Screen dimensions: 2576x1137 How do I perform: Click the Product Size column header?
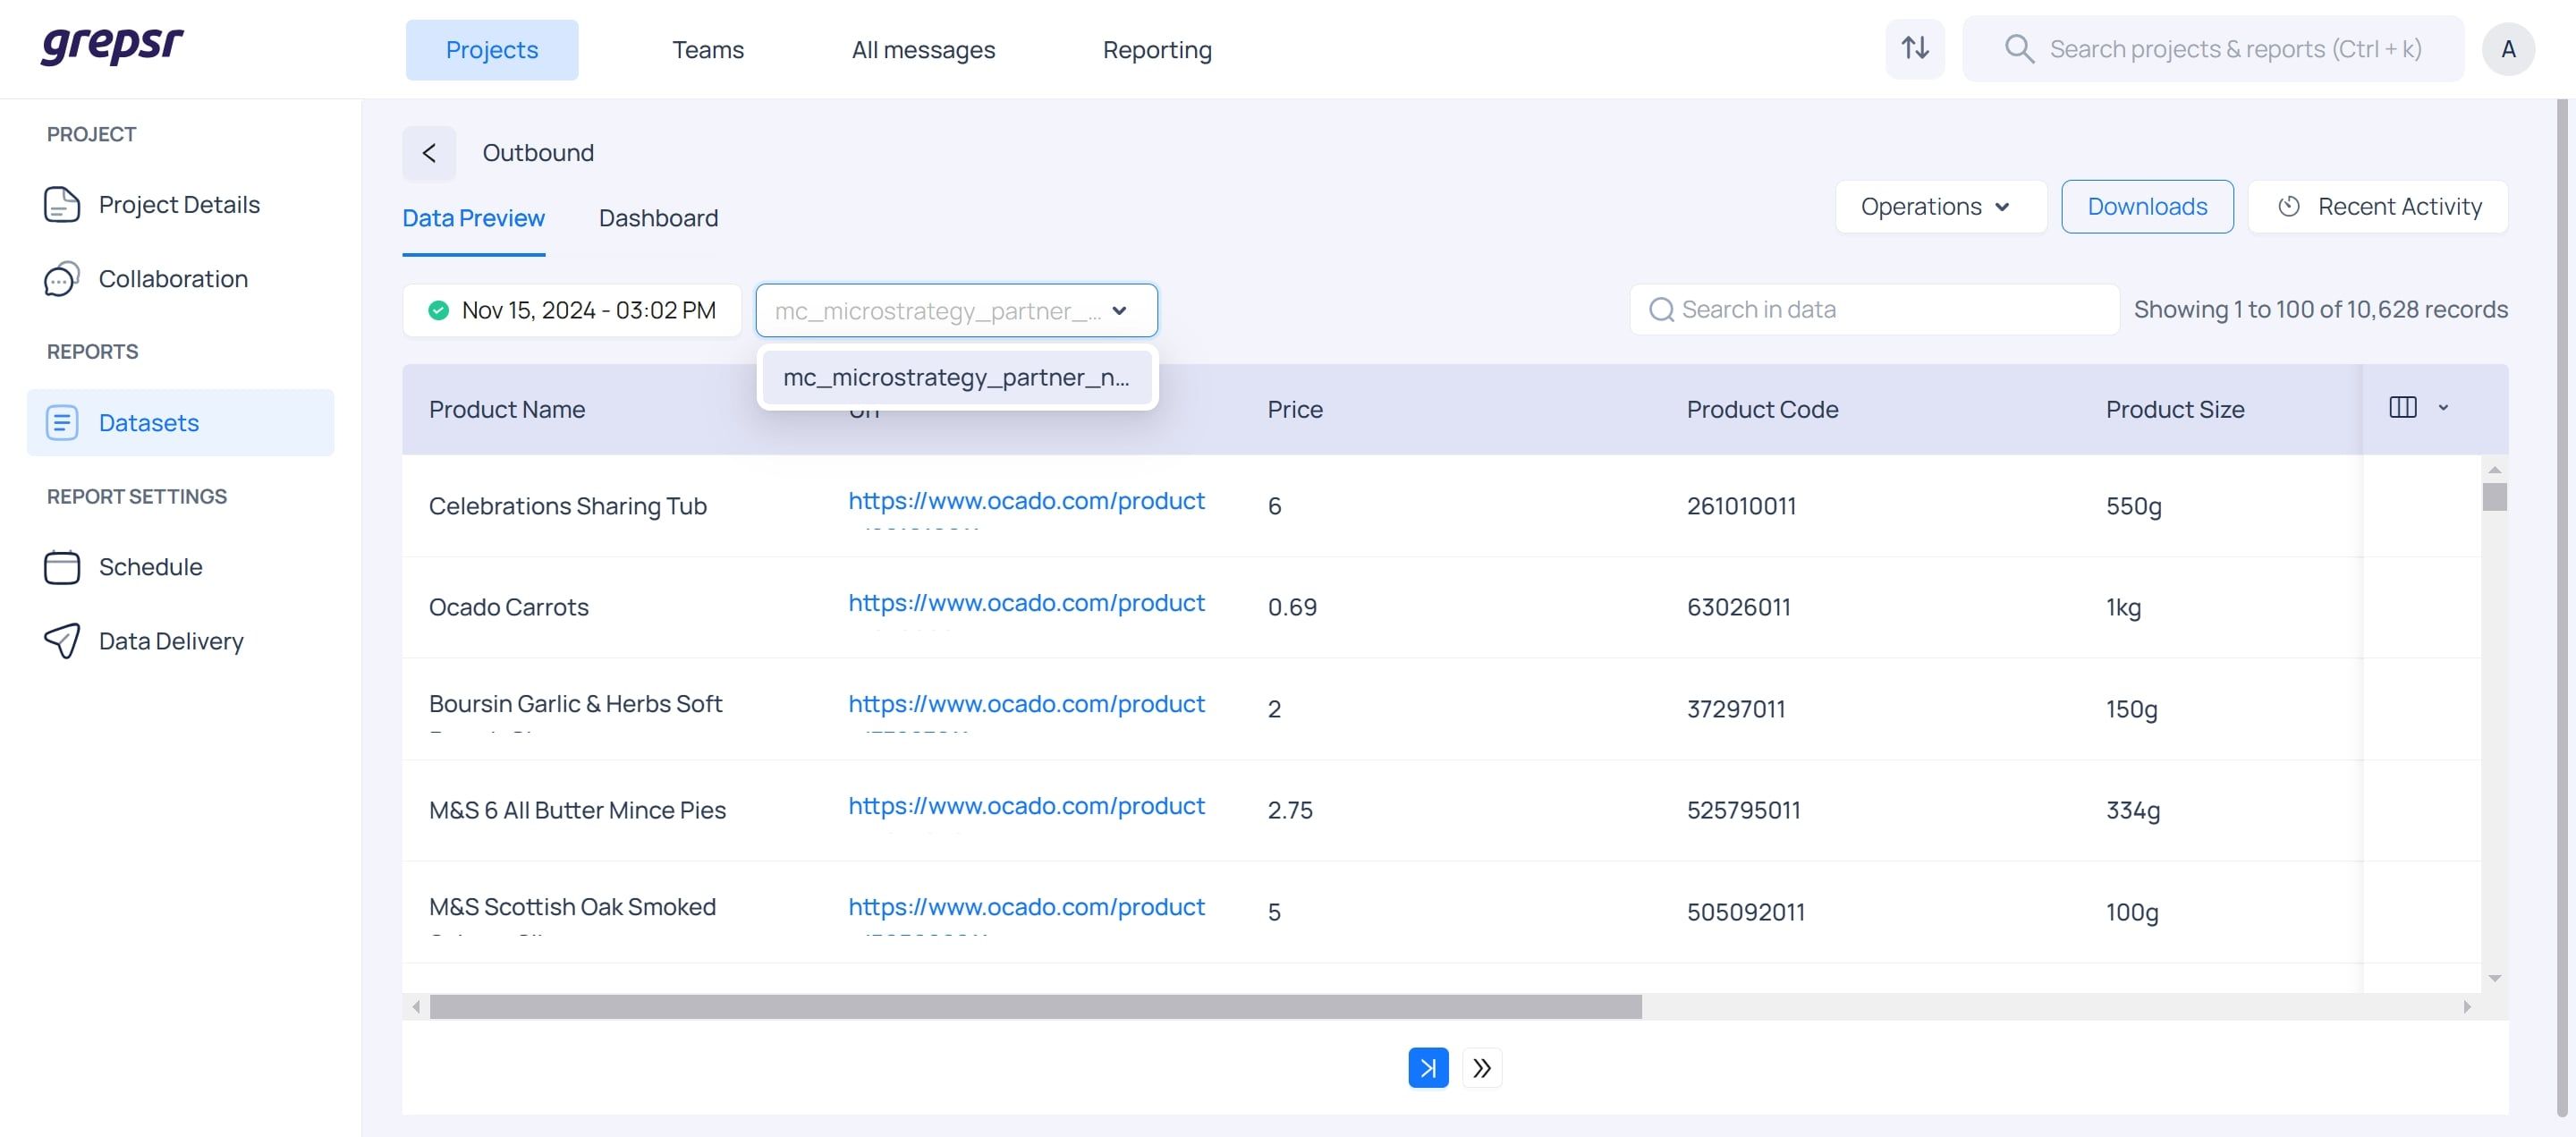pyautogui.click(x=2175, y=410)
